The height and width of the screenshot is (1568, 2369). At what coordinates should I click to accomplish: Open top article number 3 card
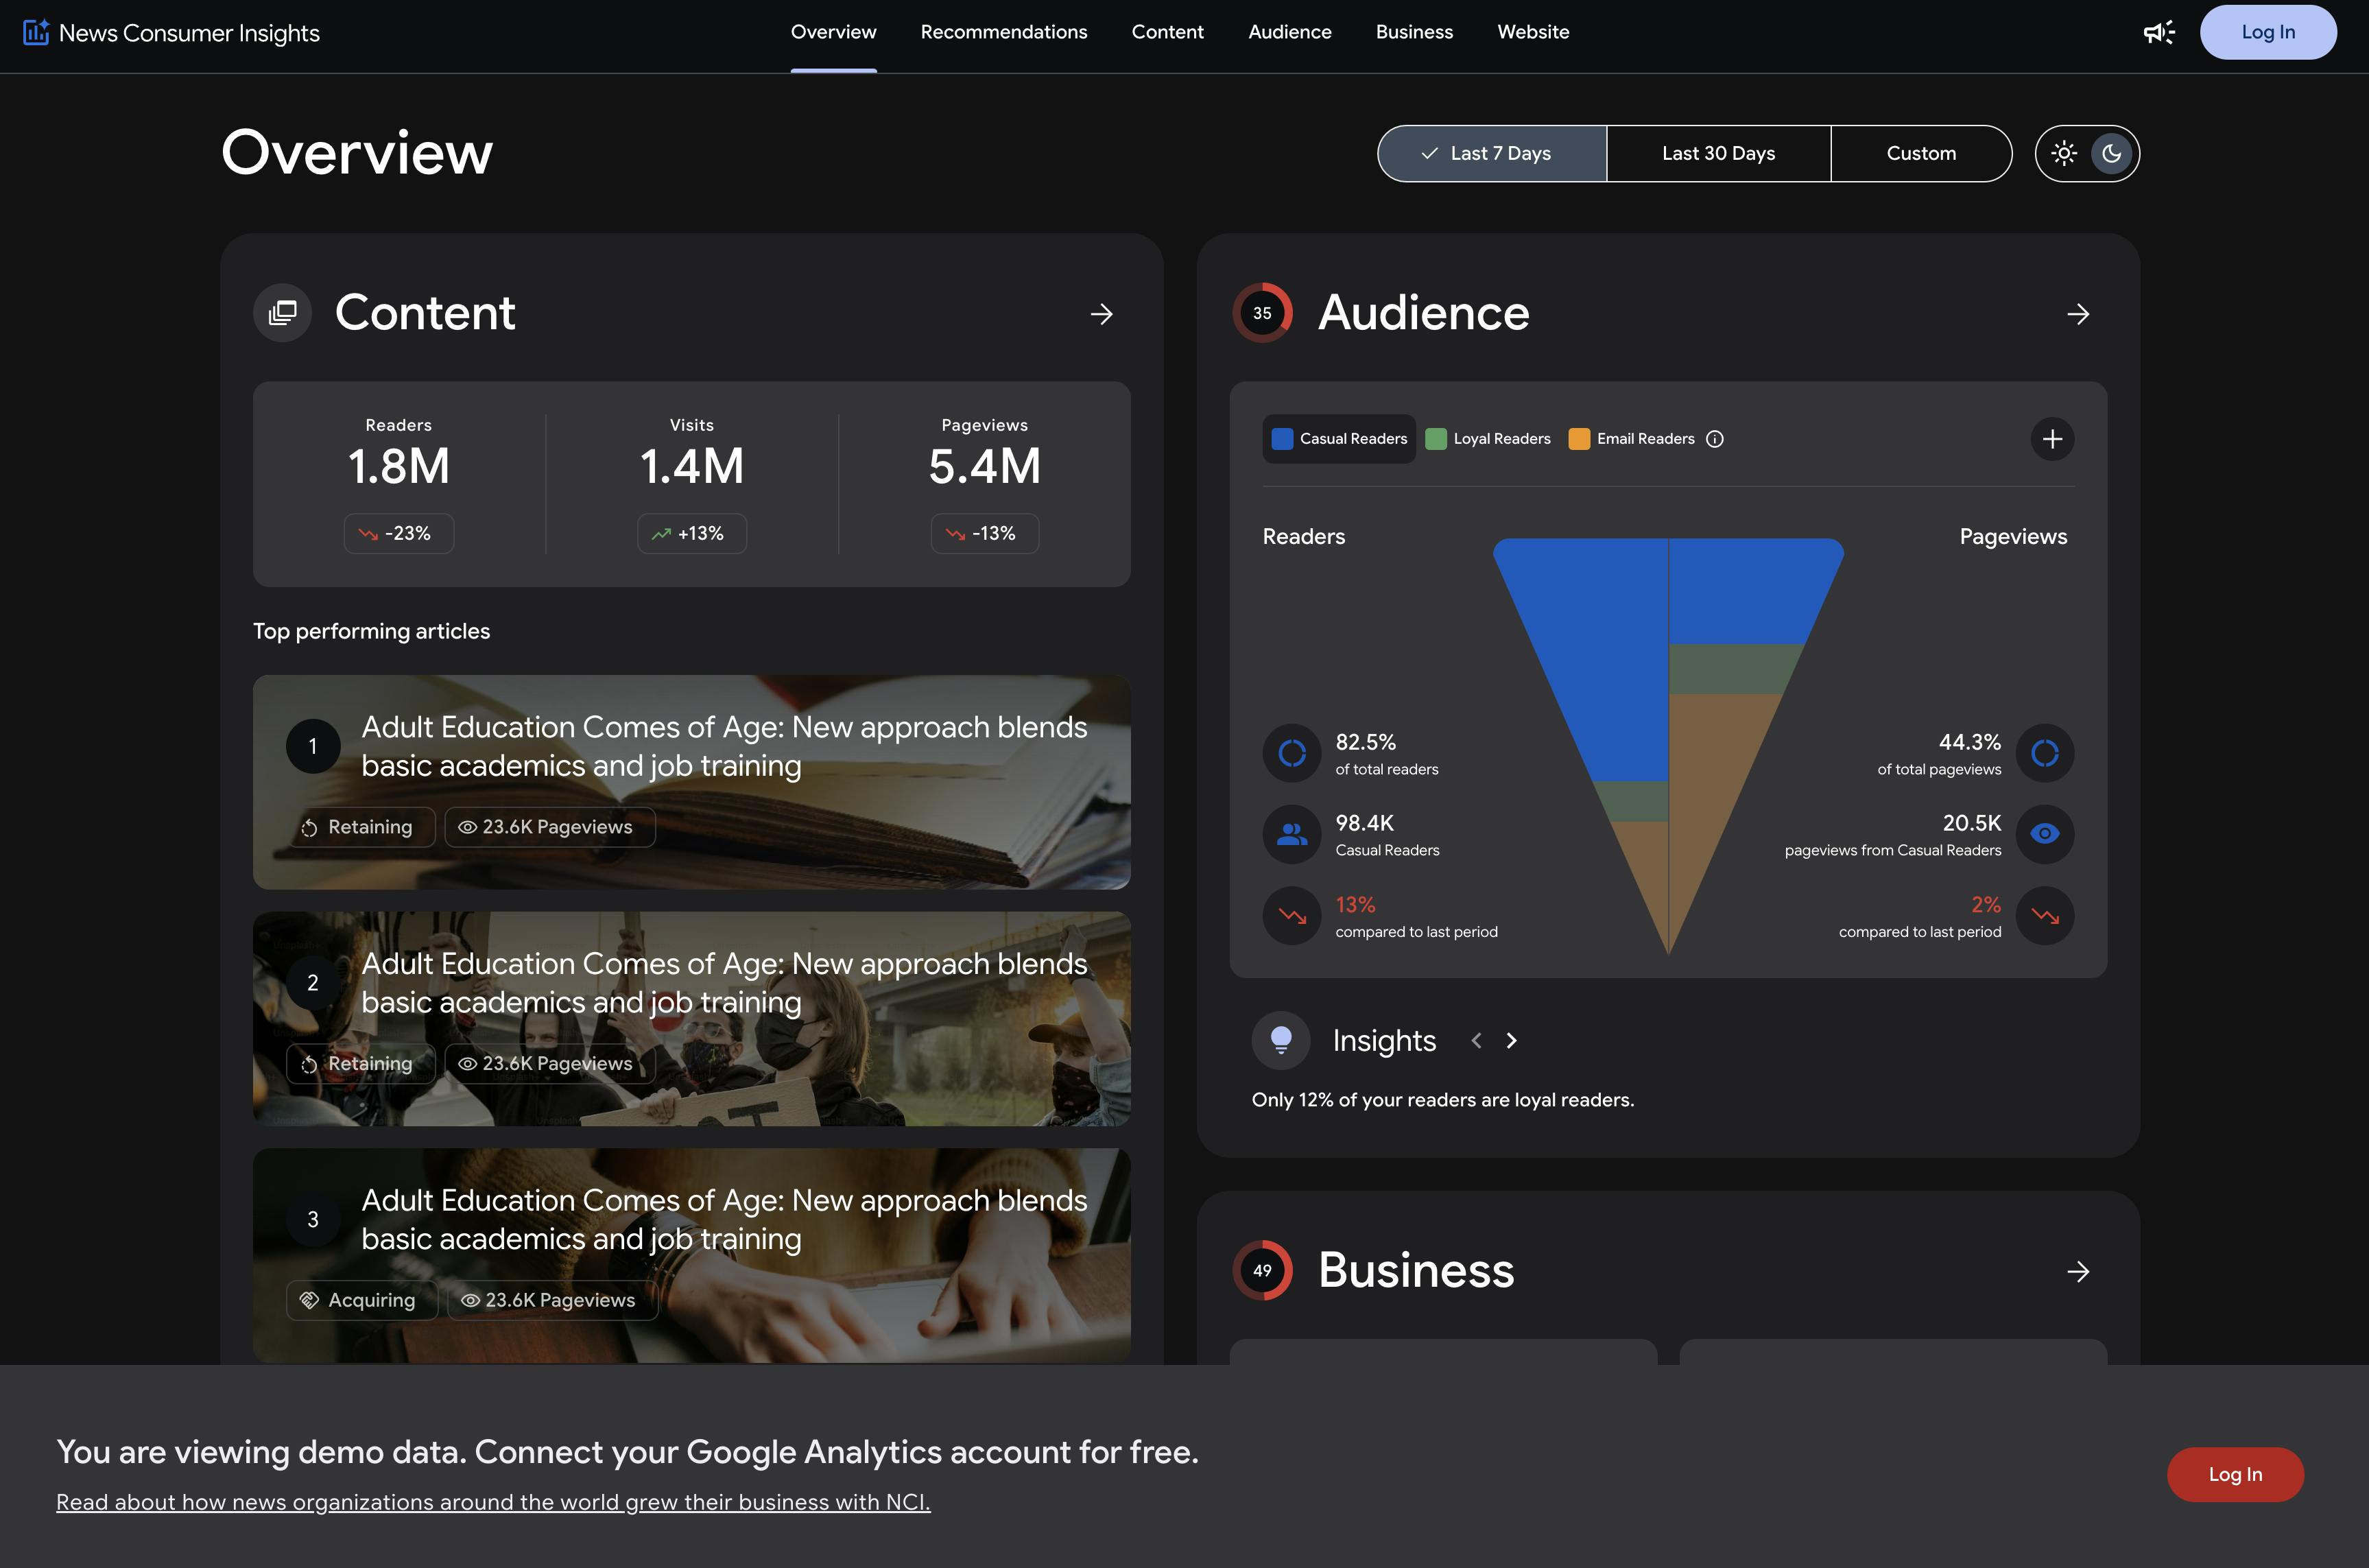pos(691,1255)
